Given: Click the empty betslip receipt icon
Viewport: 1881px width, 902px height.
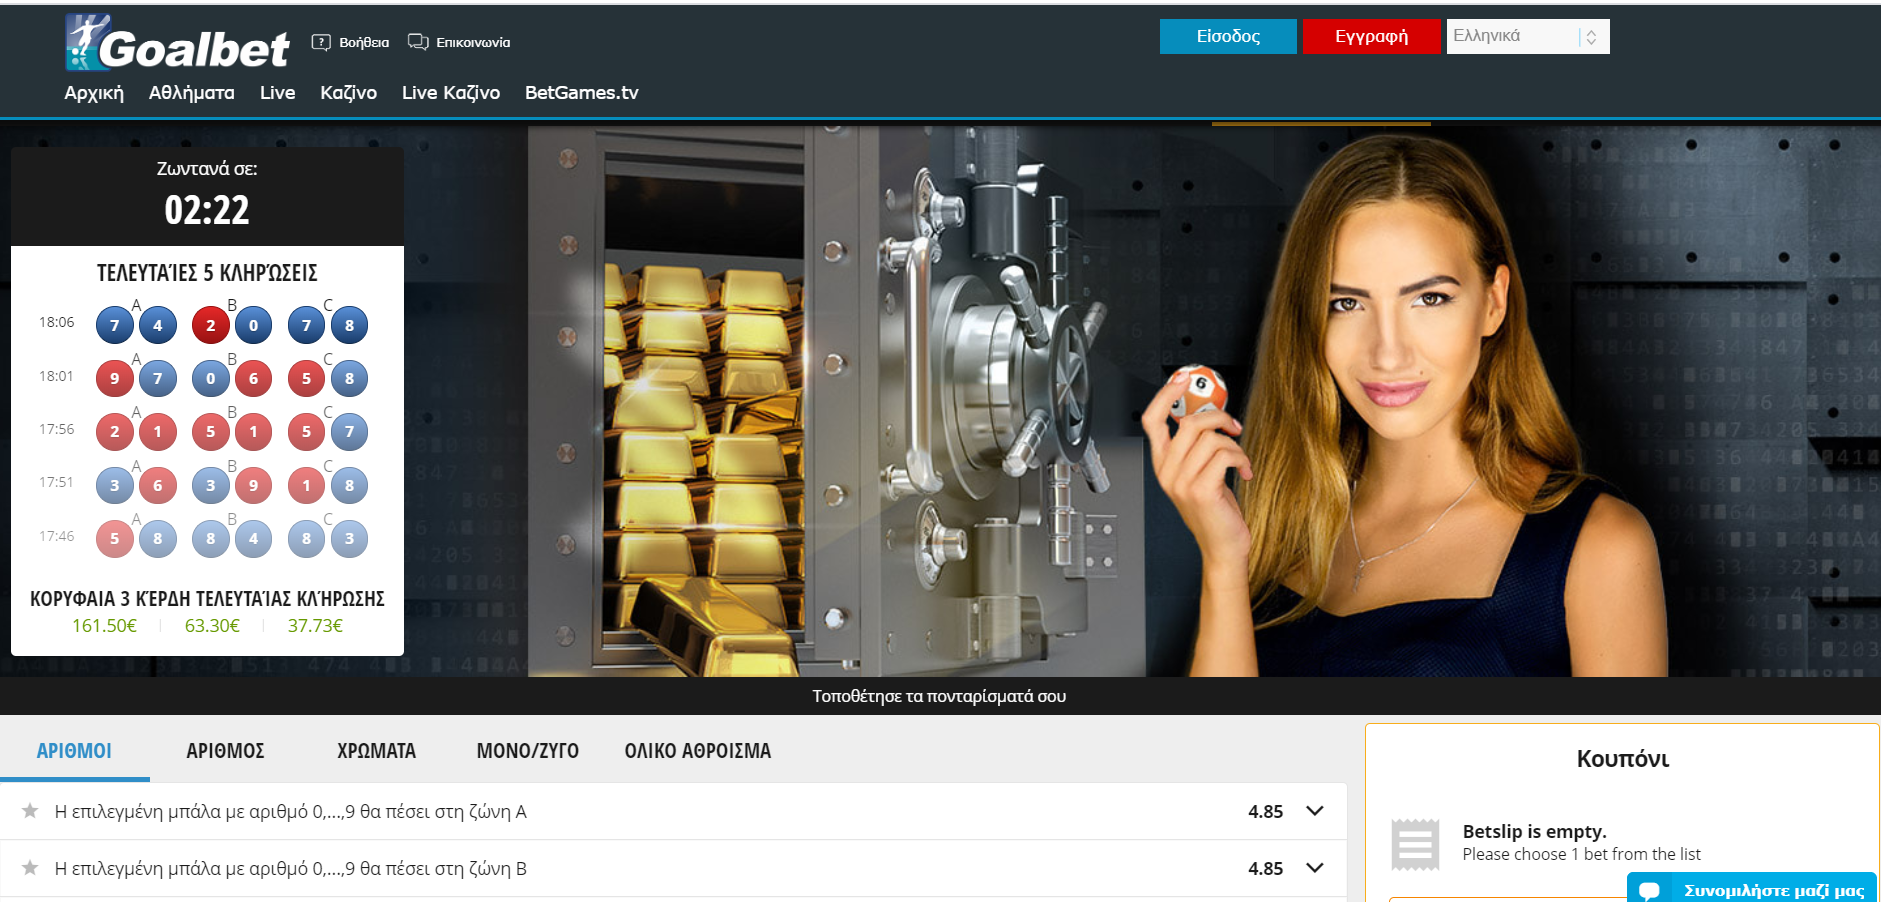Looking at the screenshot, I should (1415, 844).
